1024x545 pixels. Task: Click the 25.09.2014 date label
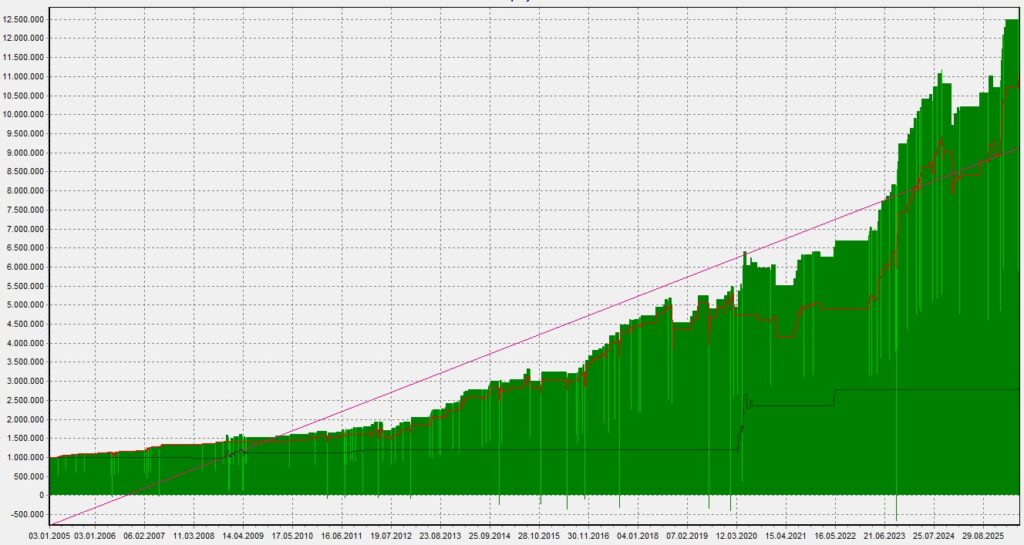489,536
